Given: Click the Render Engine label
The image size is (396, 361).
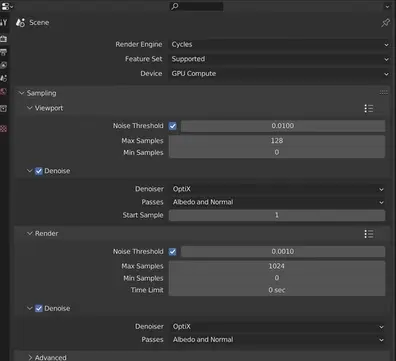Looking at the screenshot, I should [139, 44].
